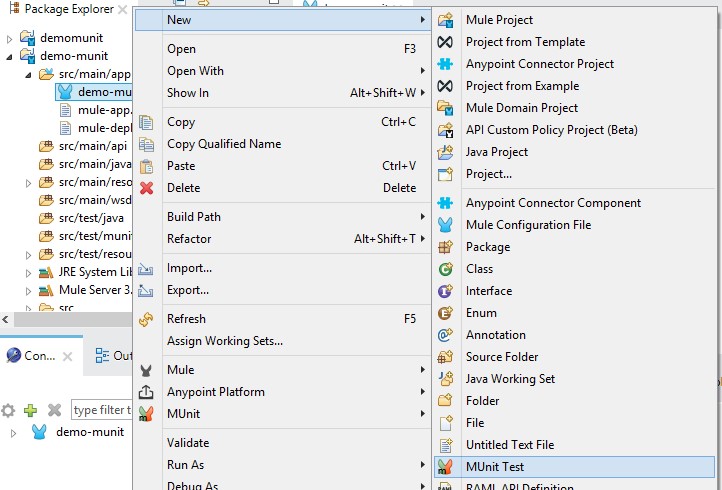The image size is (722, 490).
Task: Open the Refactor submenu
Action: coord(283,239)
